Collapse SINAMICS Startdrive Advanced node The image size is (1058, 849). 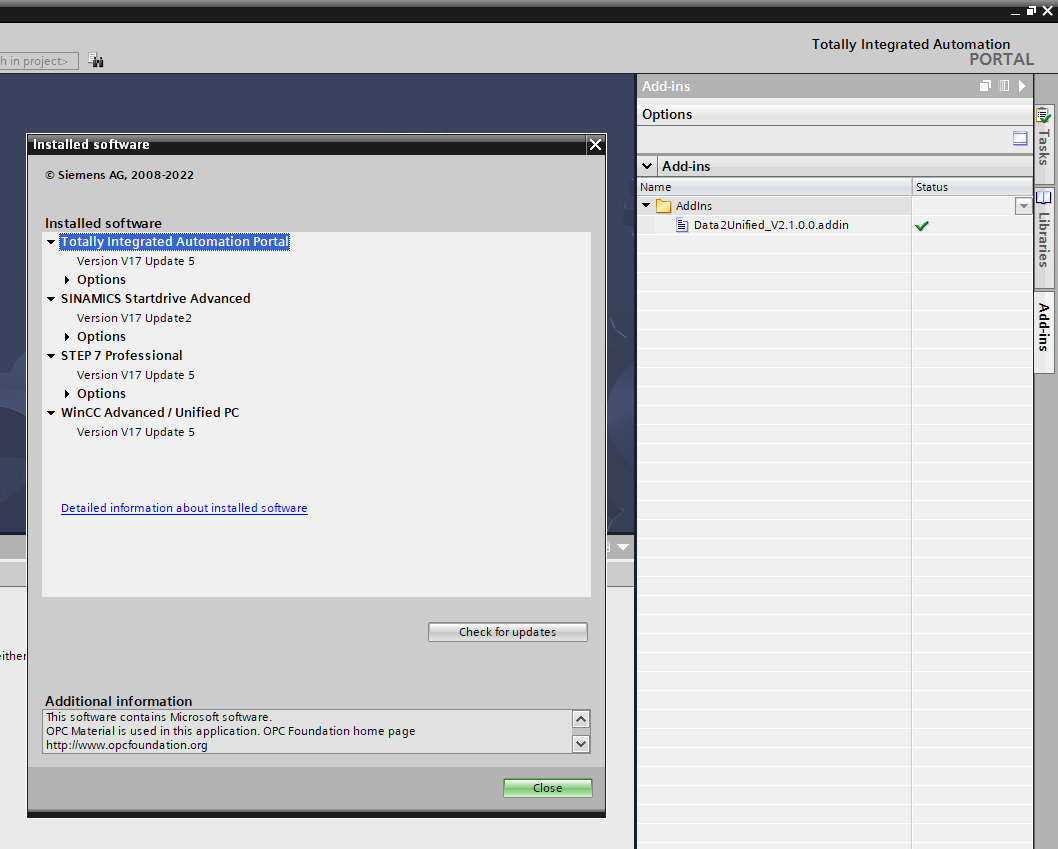(x=51, y=298)
